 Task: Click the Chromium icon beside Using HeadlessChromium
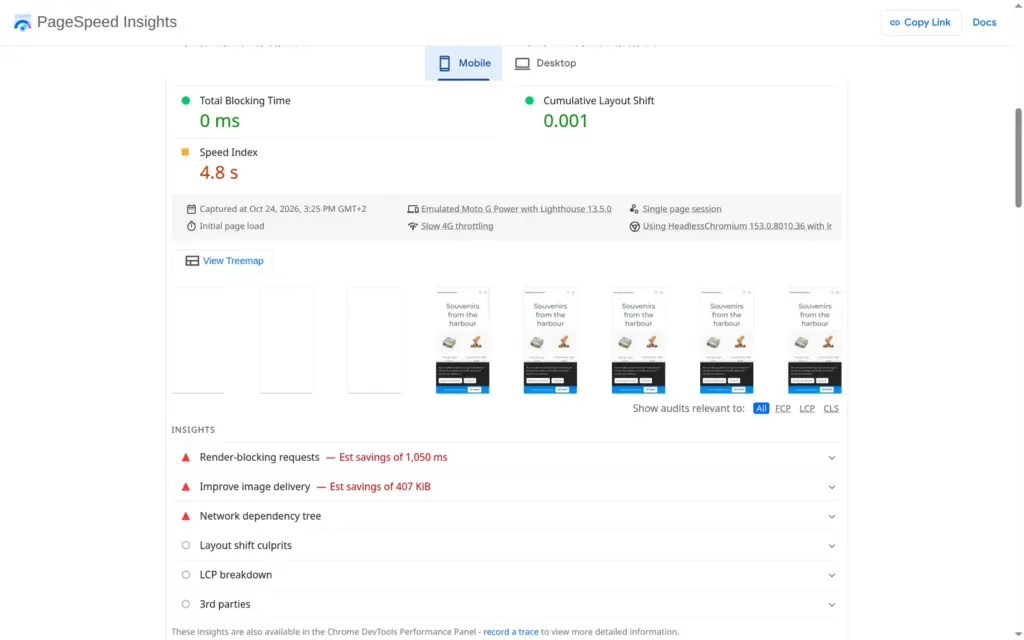634,226
